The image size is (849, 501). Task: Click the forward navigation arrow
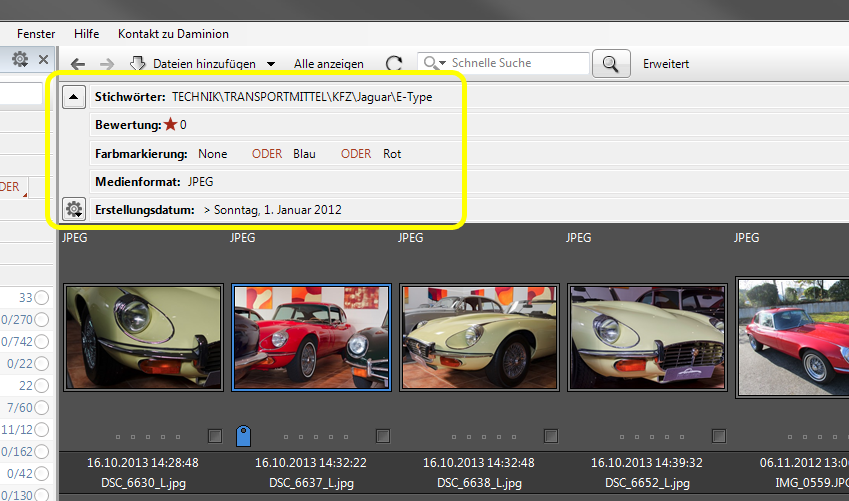click(107, 64)
